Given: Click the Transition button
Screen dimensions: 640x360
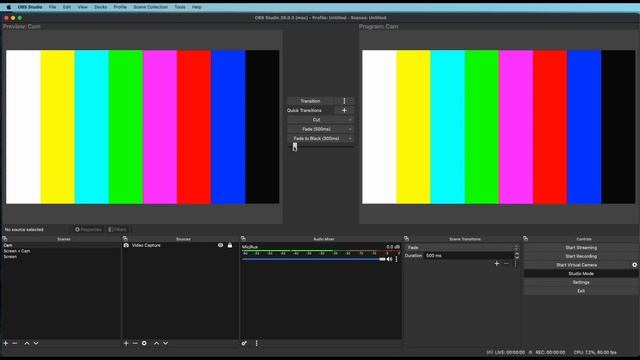Looking at the screenshot, I should 311,101.
